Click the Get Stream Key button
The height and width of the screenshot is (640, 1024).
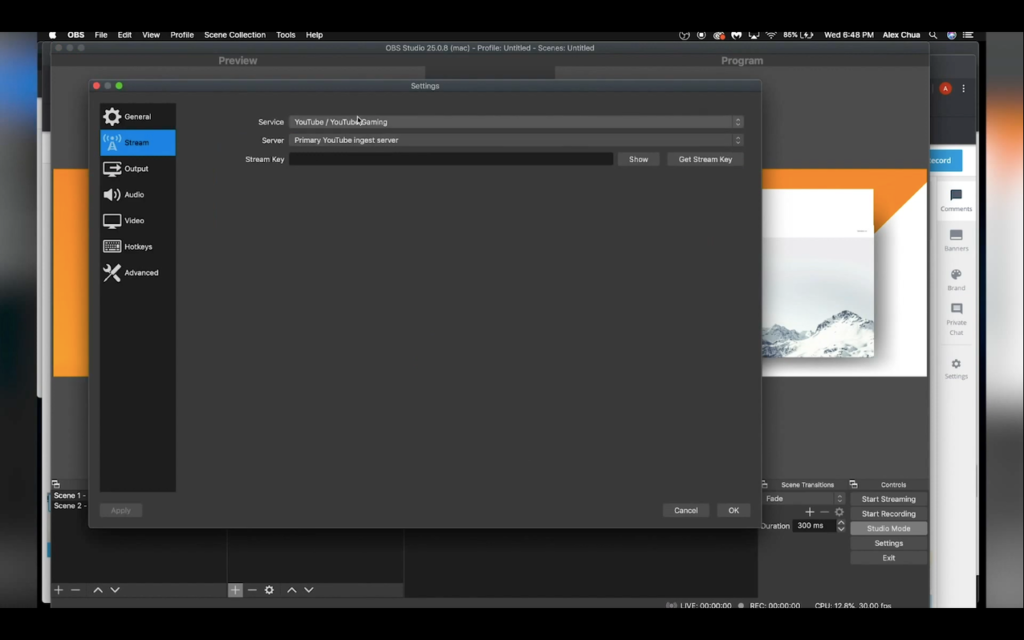click(705, 159)
